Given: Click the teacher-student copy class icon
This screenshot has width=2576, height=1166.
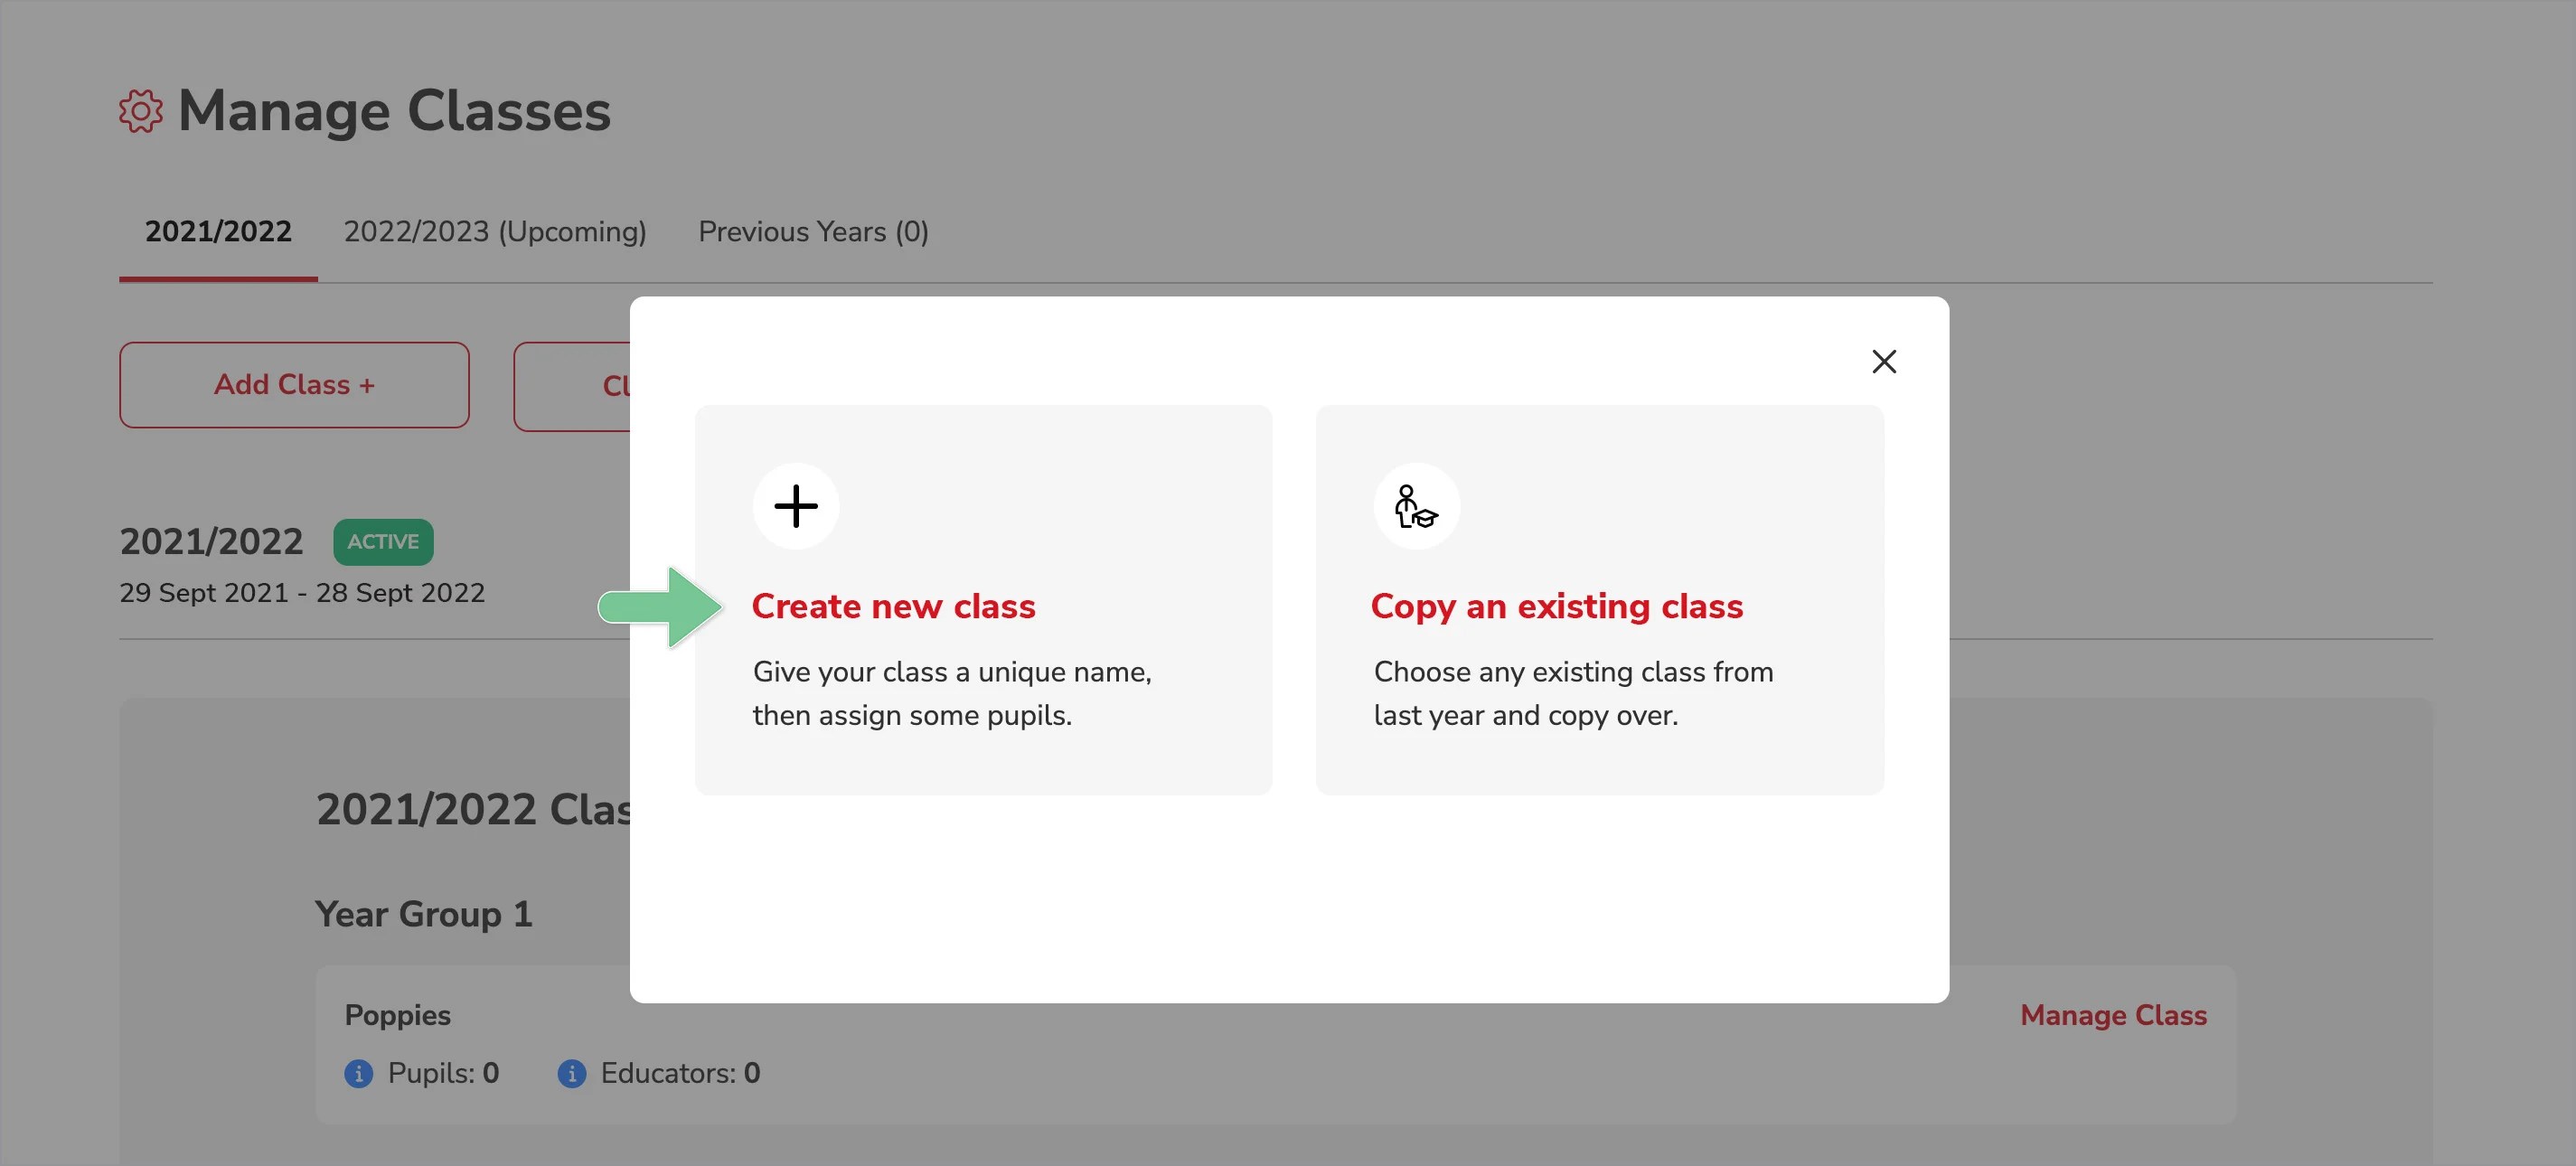Looking at the screenshot, I should [x=1415, y=506].
